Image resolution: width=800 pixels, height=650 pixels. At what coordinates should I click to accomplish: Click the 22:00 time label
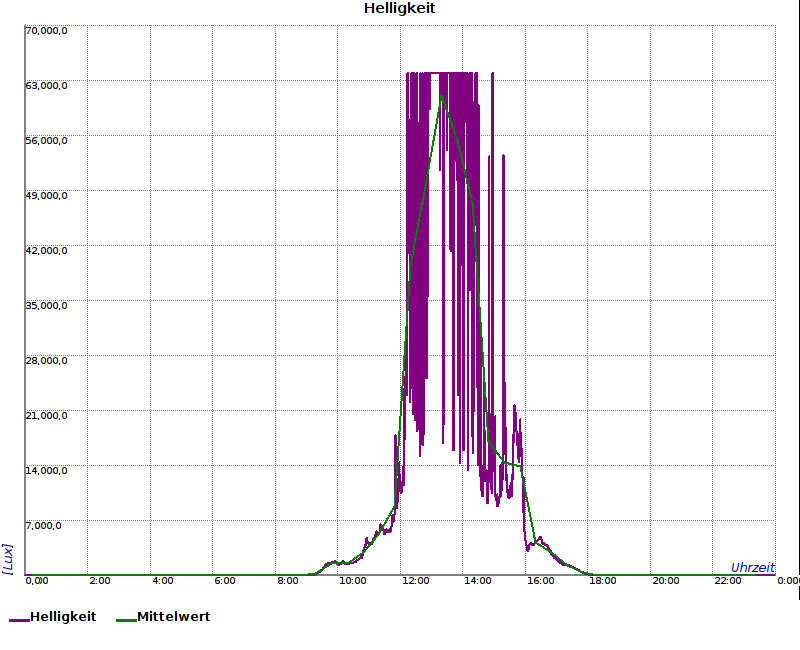coord(728,581)
